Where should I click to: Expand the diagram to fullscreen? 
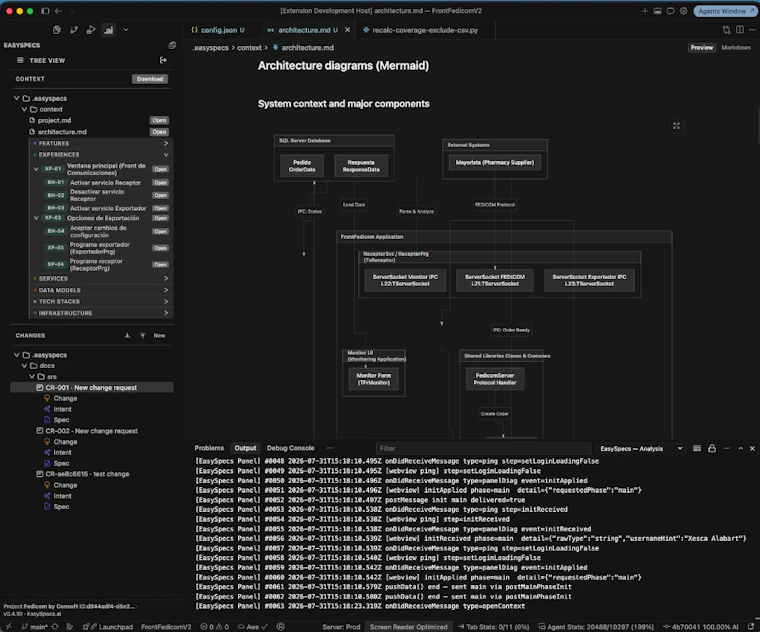(676, 126)
